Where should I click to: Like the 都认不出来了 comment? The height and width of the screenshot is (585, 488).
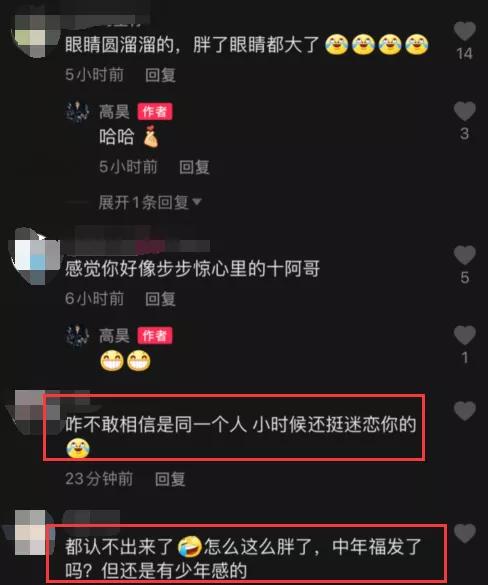[464, 534]
